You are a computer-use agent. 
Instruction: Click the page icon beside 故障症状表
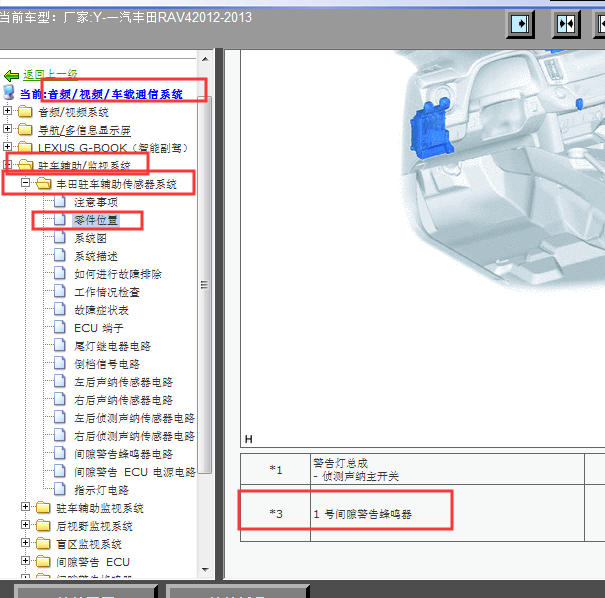60,309
